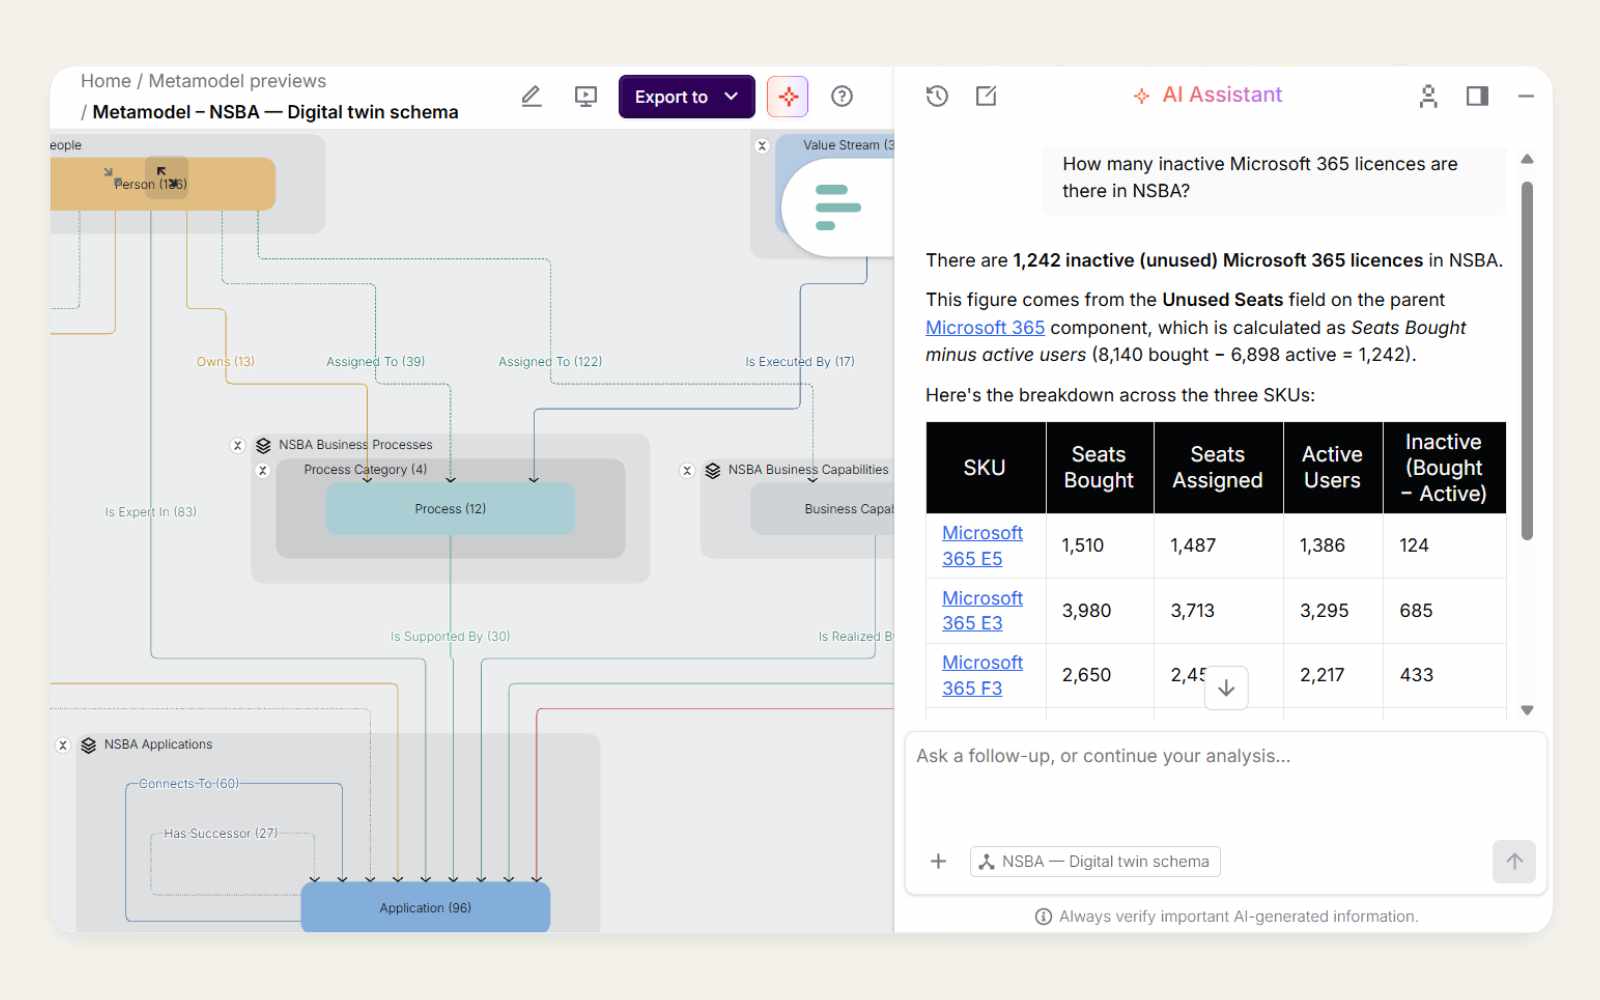This screenshot has height=1000, width=1600.
Task: Toggle the AI sparkle assistant button
Action: [x=788, y=96]
